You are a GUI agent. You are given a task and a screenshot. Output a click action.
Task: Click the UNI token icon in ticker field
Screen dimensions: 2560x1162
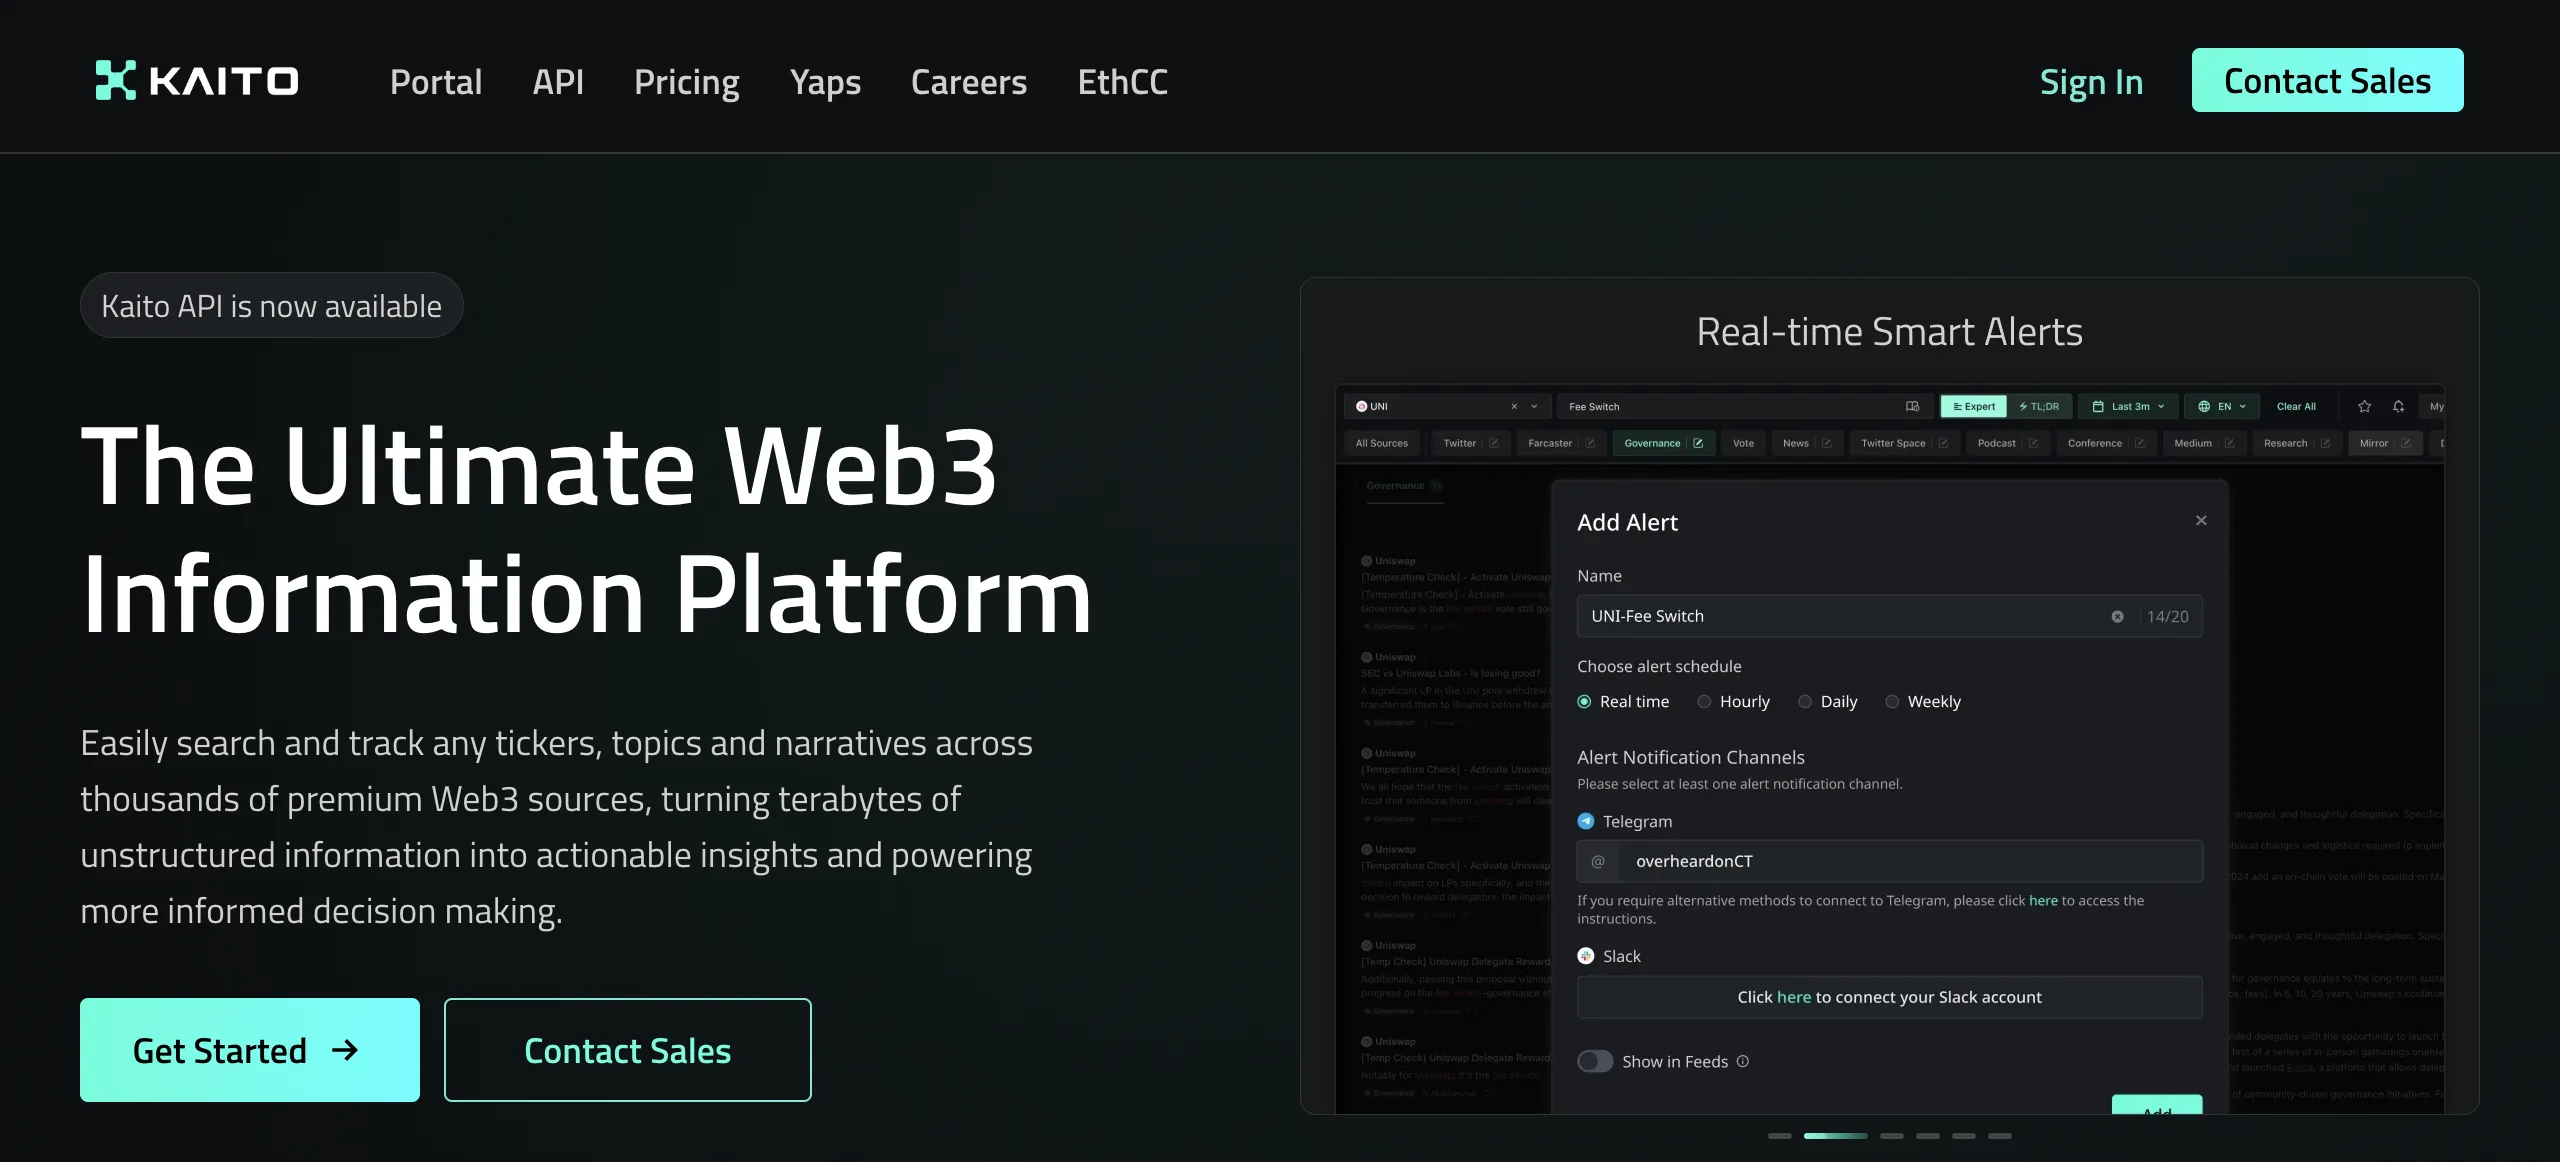[1361, 406]
